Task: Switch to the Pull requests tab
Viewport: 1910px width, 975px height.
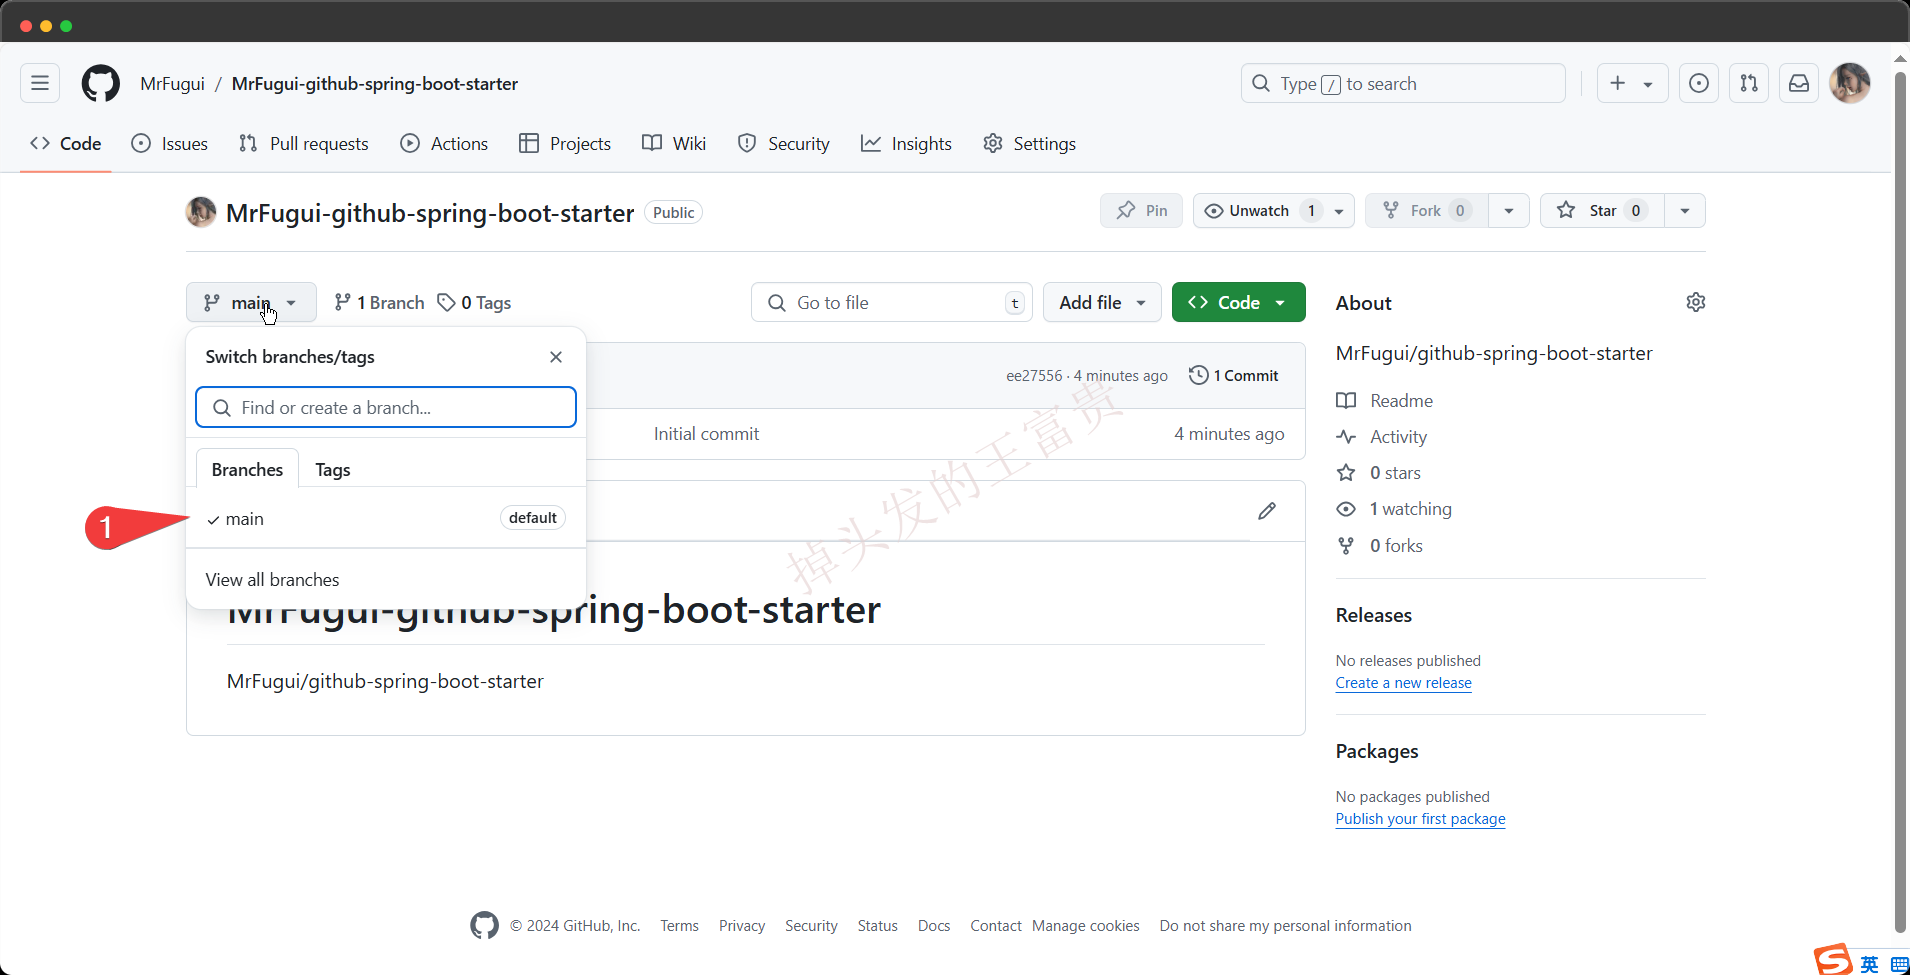Action: 304,144
